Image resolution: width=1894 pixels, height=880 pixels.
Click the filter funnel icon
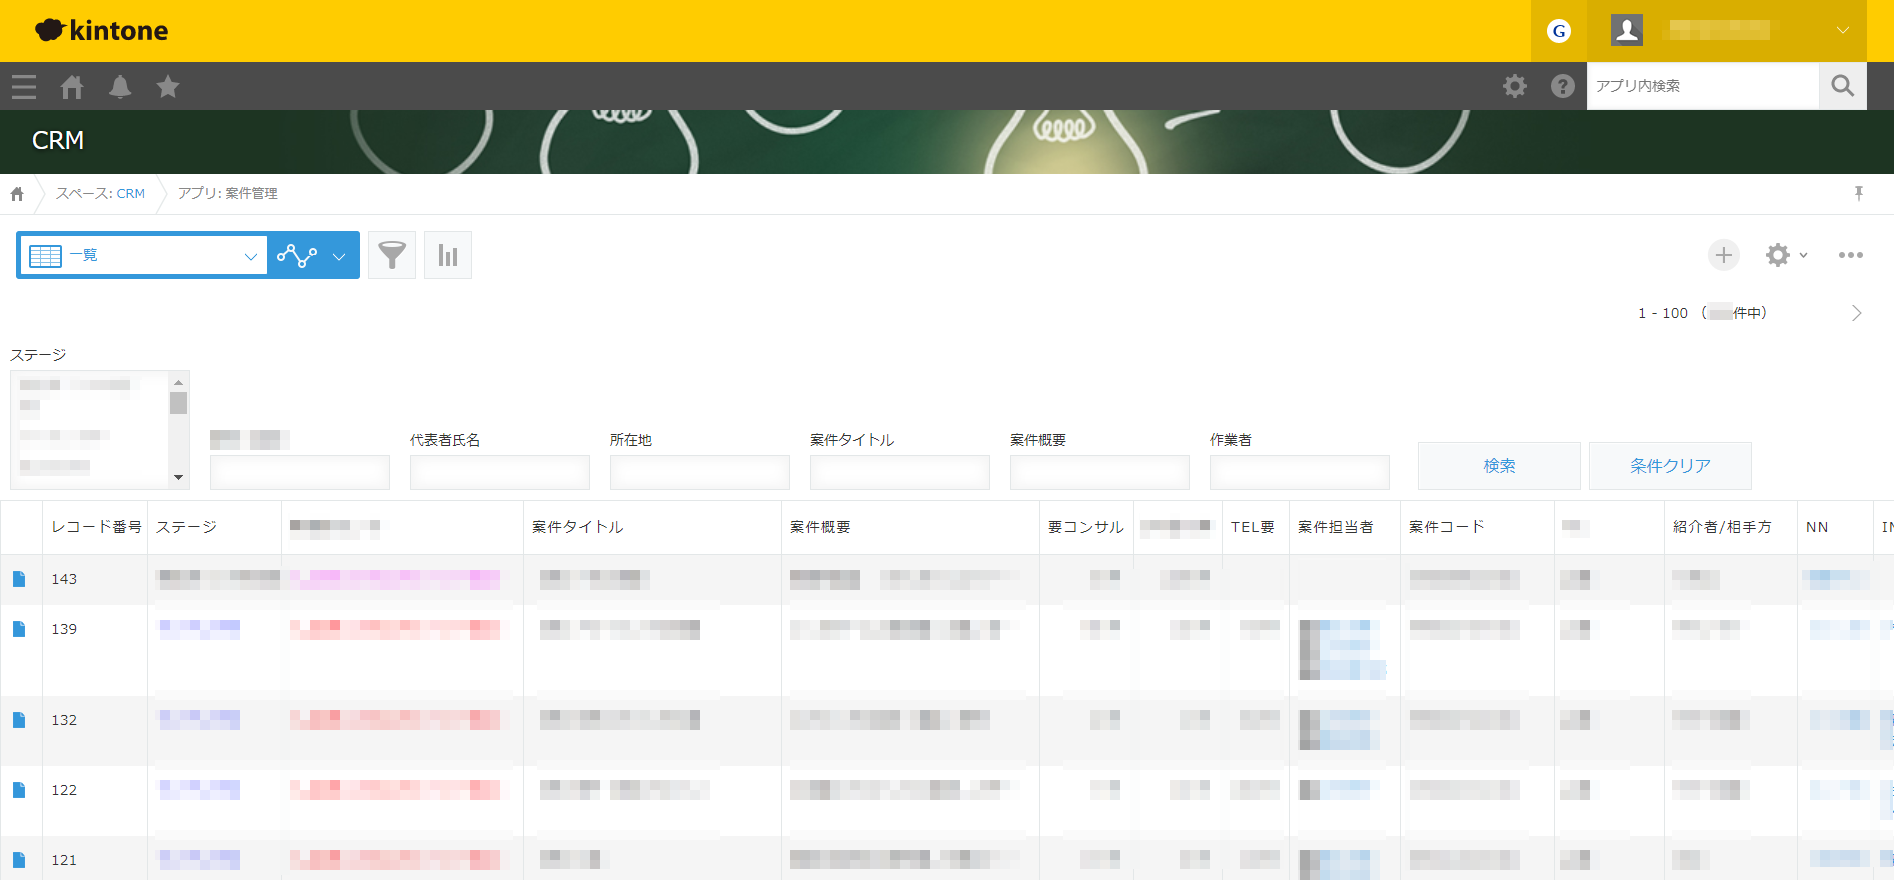coord(392,256)
